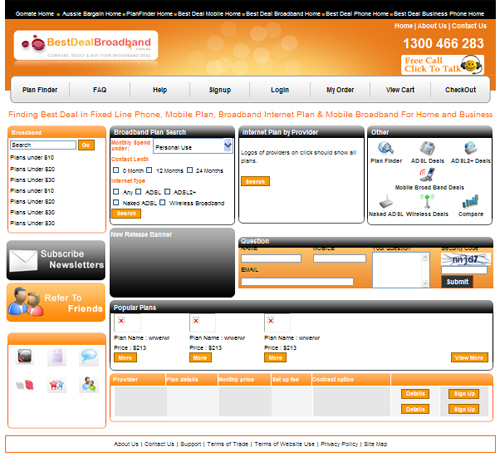
Task: Go to CheckOut in the navigation bar
Action: point(460,90)
